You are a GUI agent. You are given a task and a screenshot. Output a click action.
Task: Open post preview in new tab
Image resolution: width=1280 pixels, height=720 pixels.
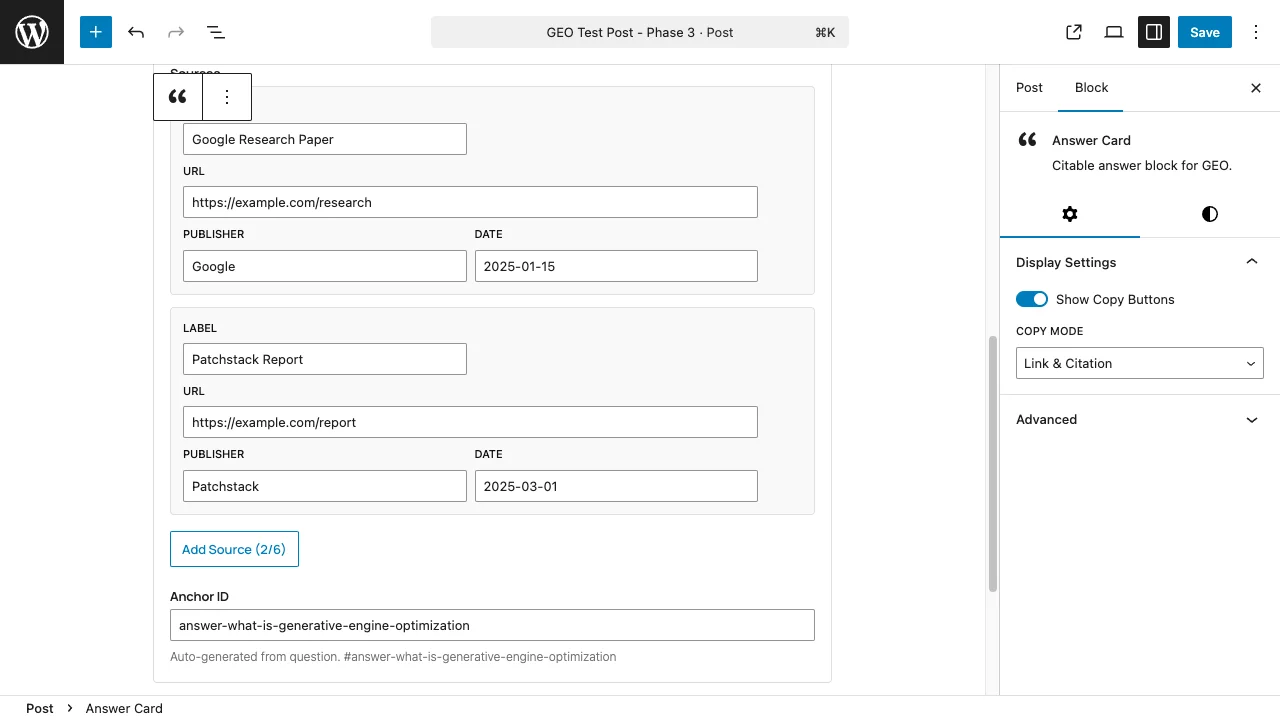1074,32
